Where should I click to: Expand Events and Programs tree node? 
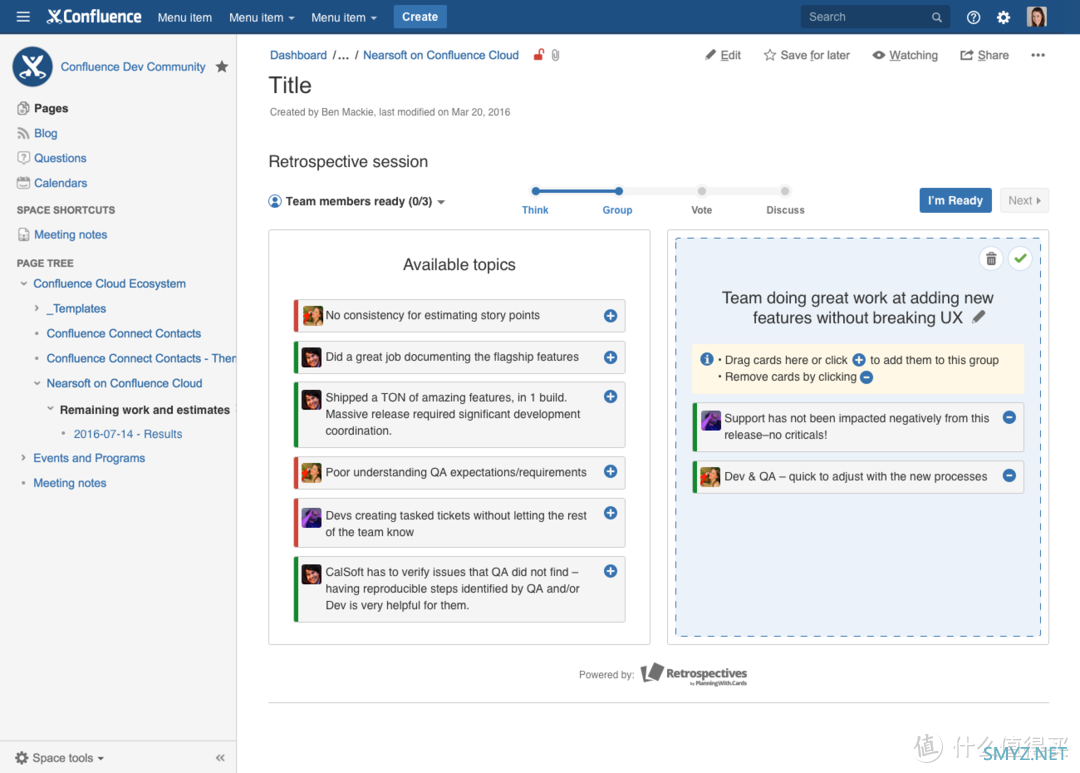click(x=23, y=457)
